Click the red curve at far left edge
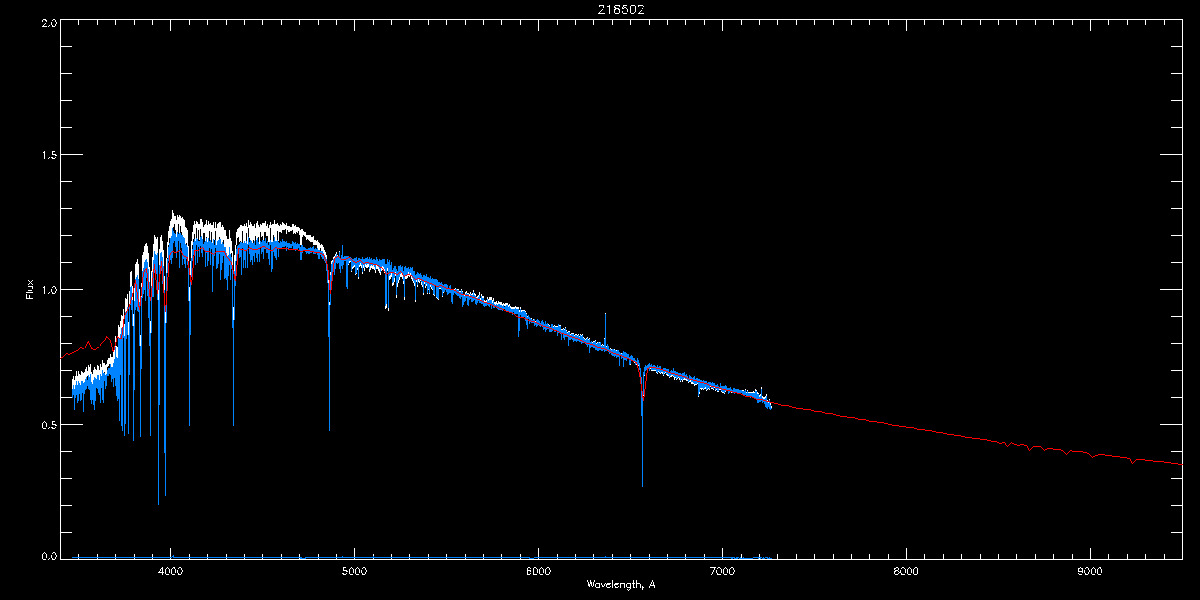 pos(65,355)
